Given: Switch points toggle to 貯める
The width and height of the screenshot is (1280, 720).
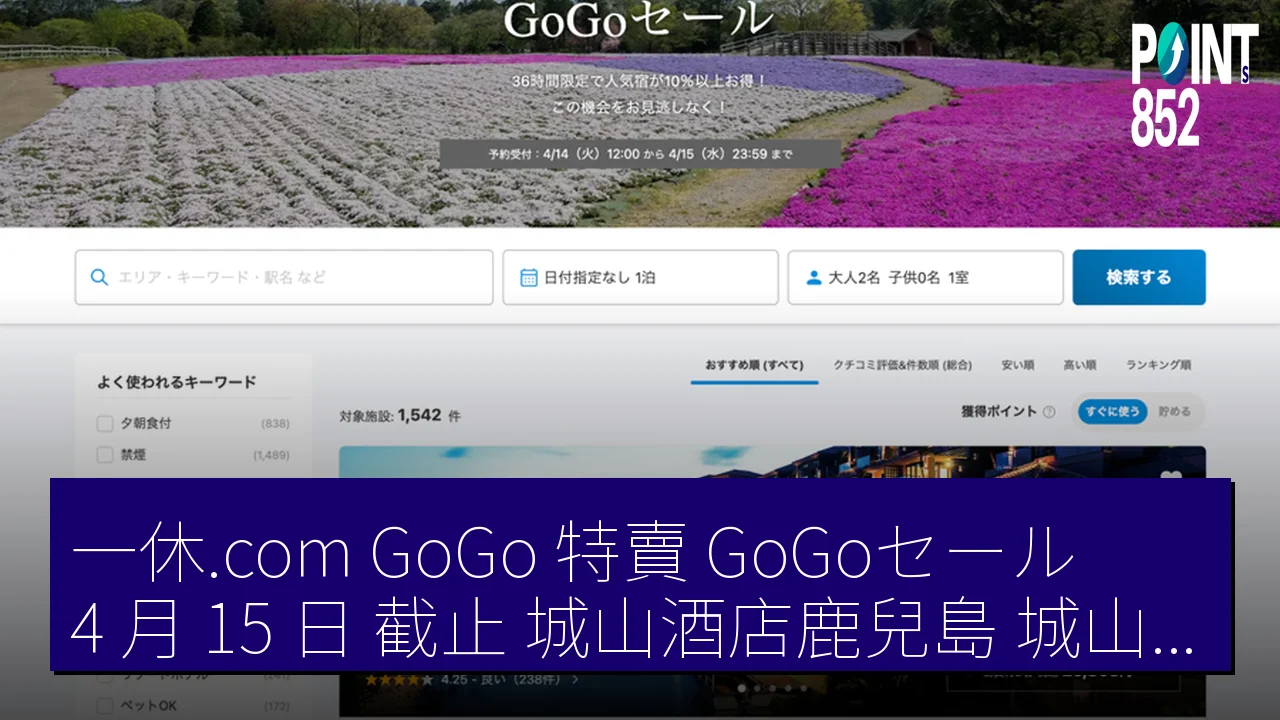Looking at the screenshot, I should tap(1175, 412).
